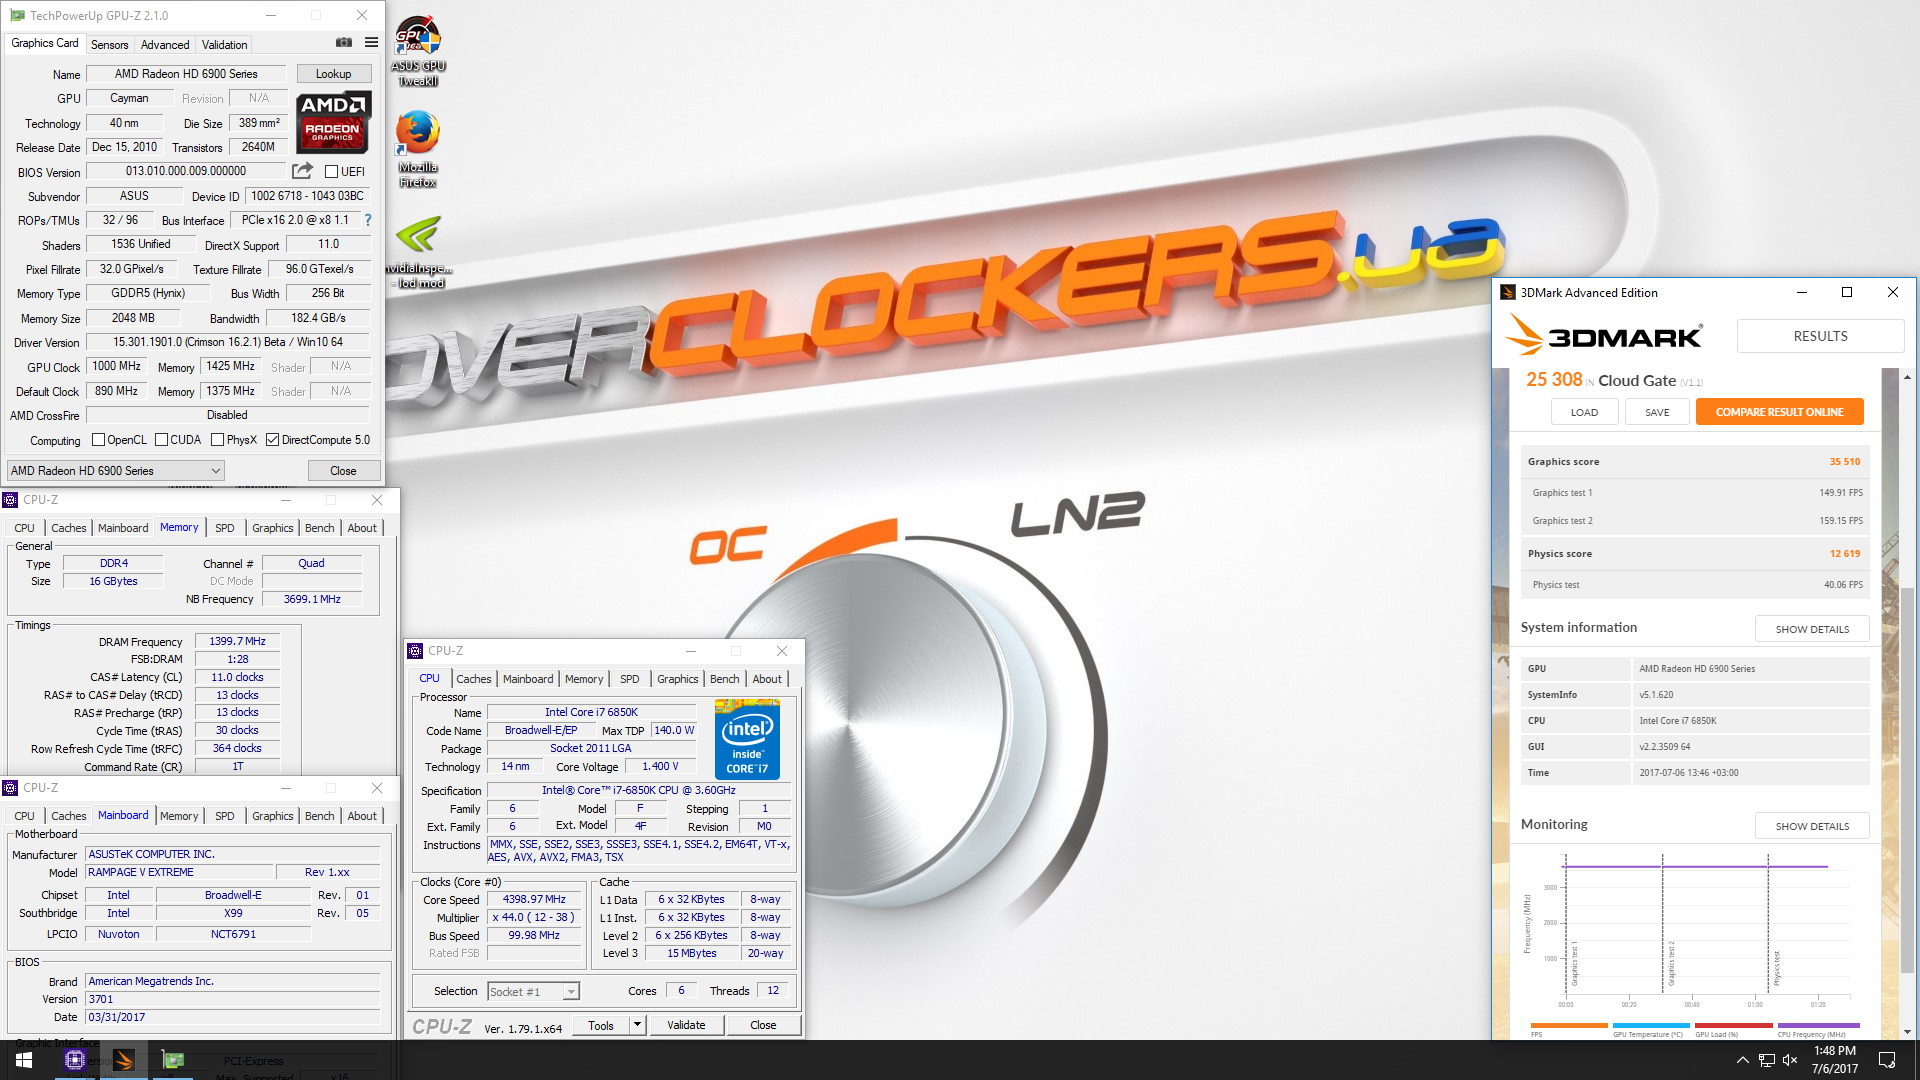1920x1080 pixels.
Task: Click the red GPU Load legend bar
Action: coord(1734,1025)
